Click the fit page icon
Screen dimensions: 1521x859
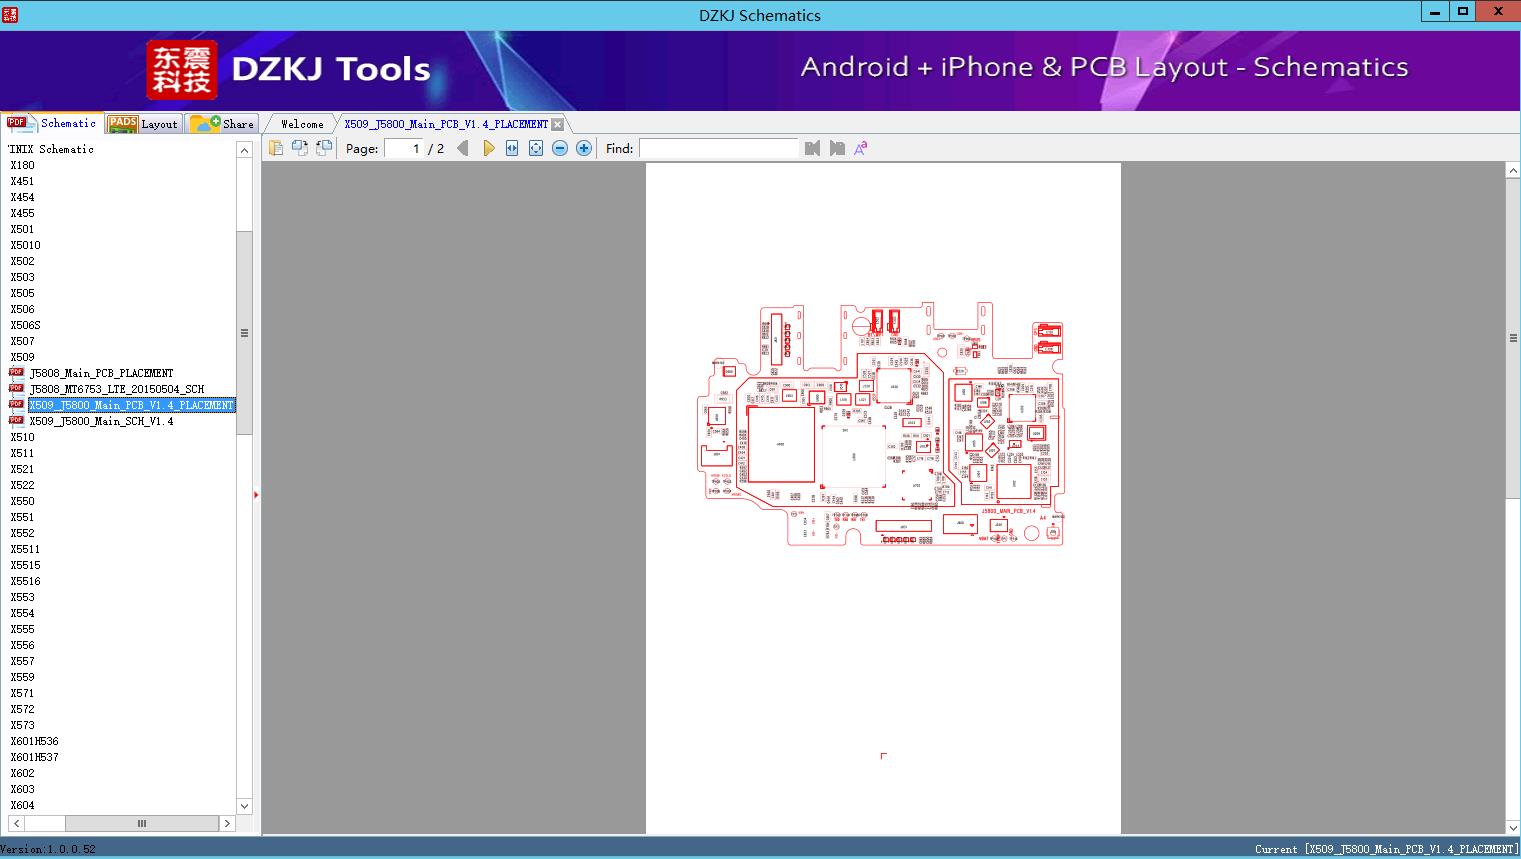point(536,148)
